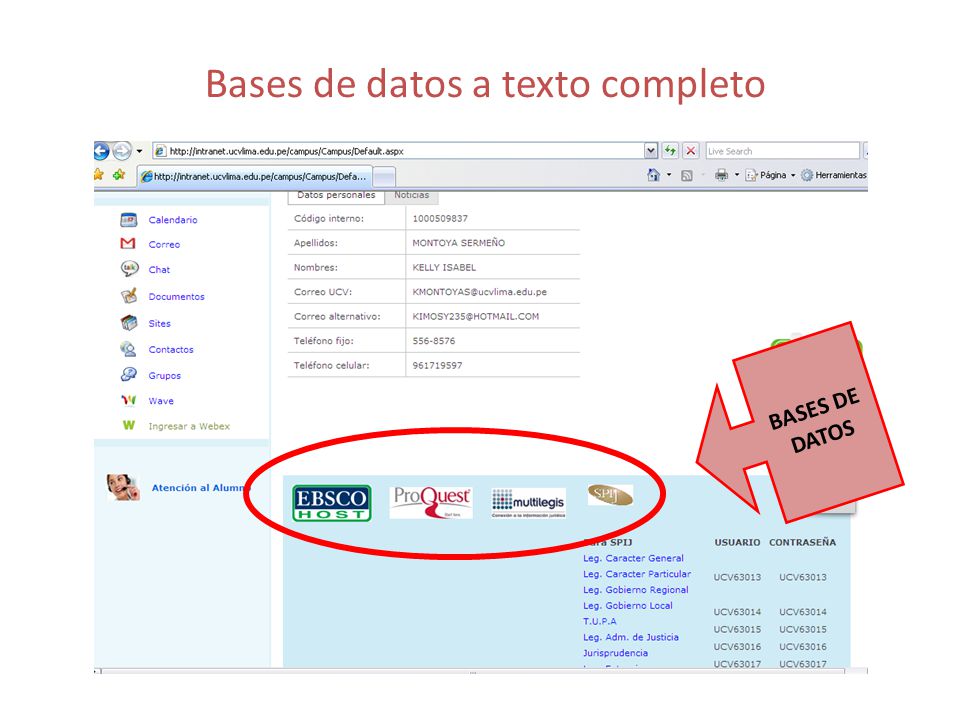Click the Print icon in toolbar
The image size is (960, 720).
[722, 175]
